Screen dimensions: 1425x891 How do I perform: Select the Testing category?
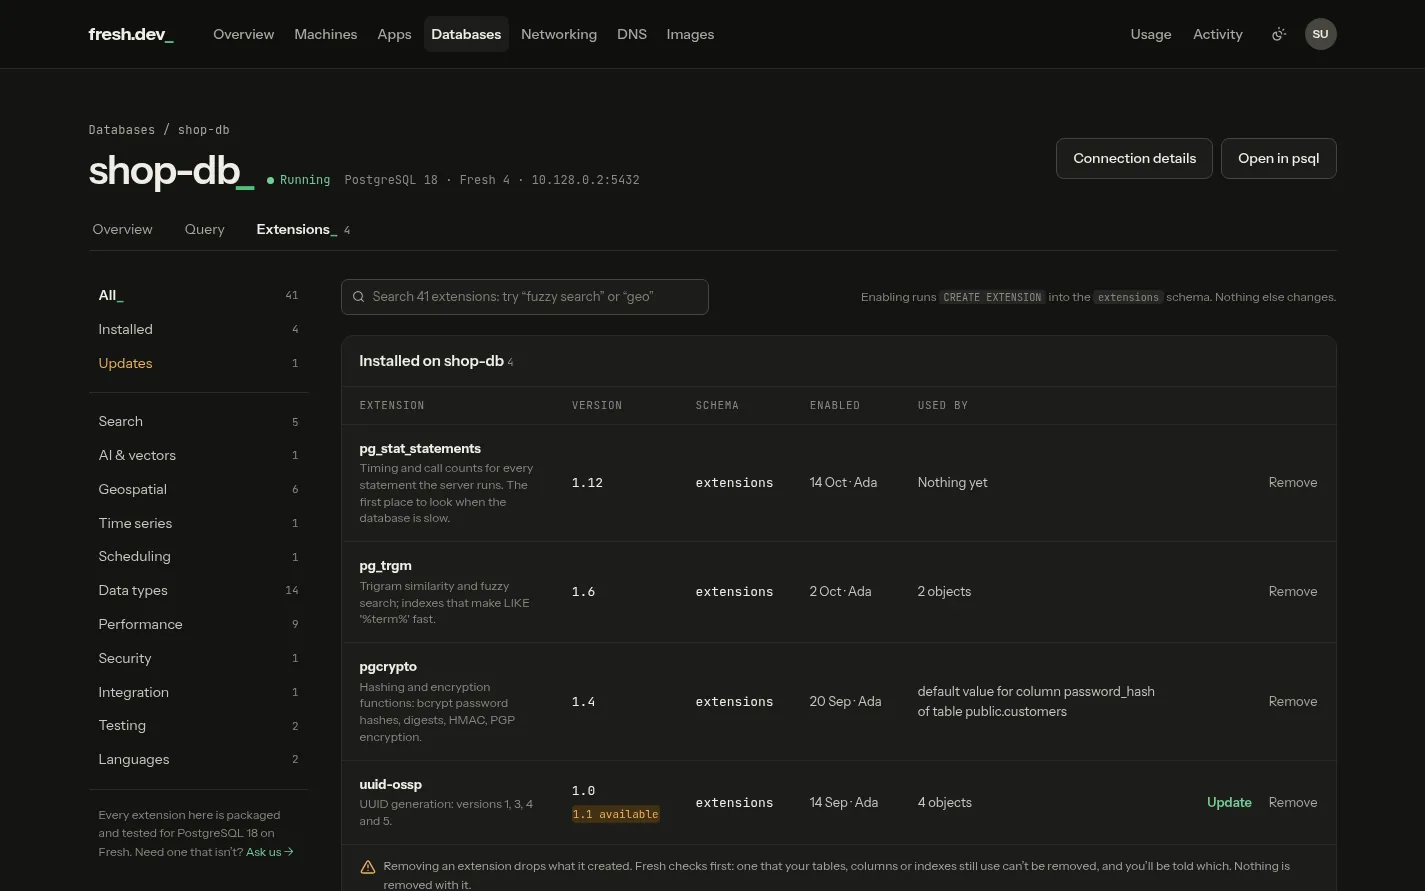[198, 725]
